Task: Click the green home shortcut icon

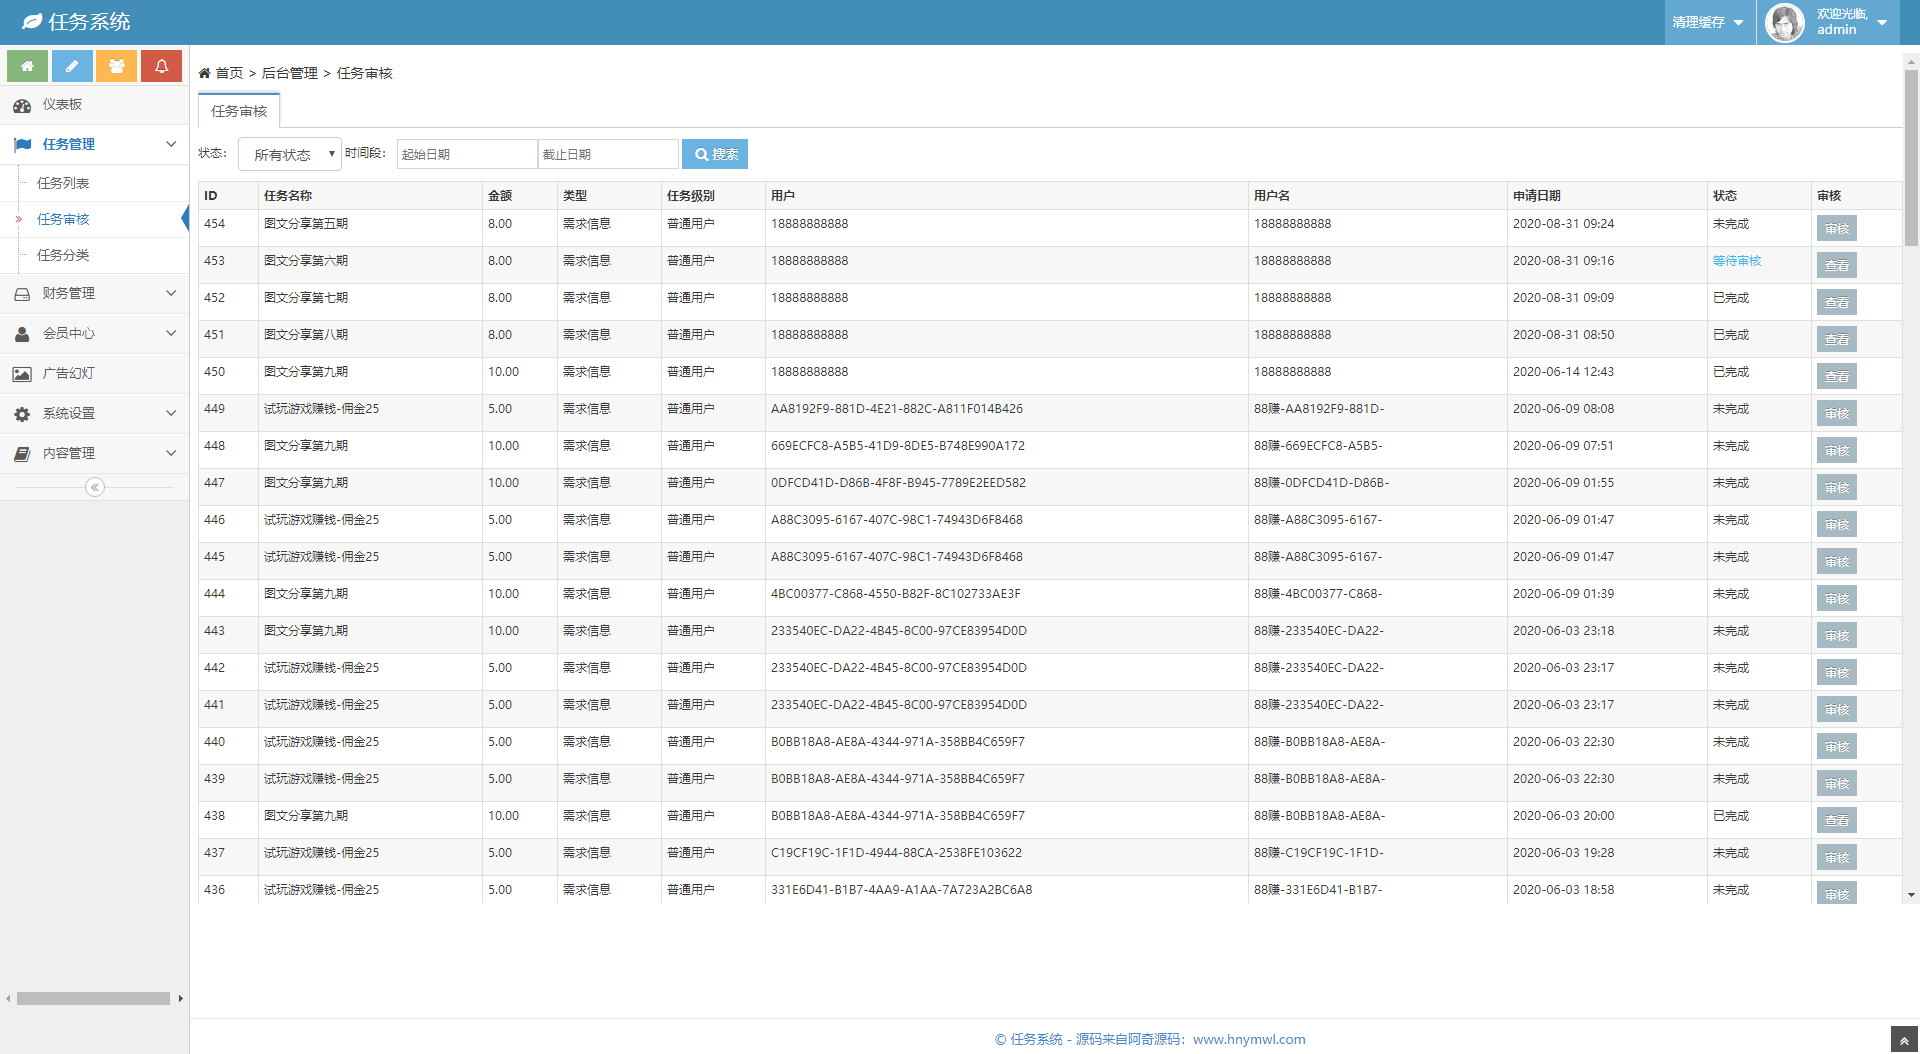Action: tap(27, 66)
